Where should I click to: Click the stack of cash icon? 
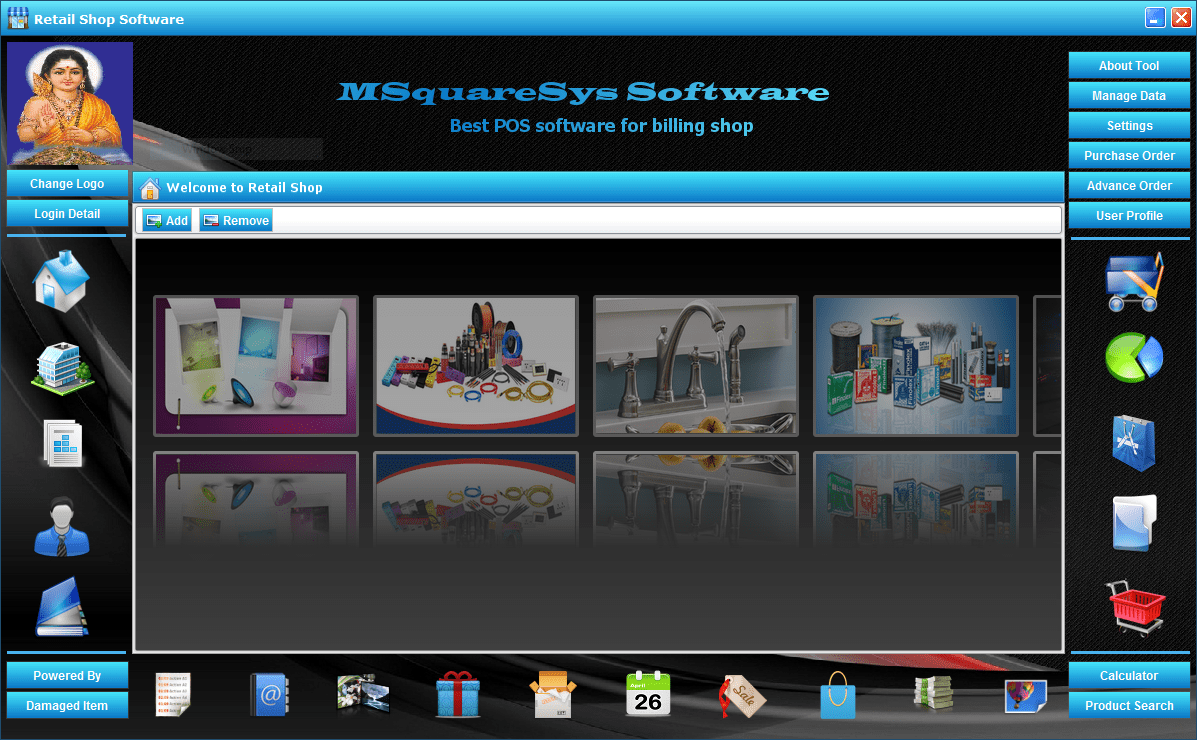[x=932, y=693]
